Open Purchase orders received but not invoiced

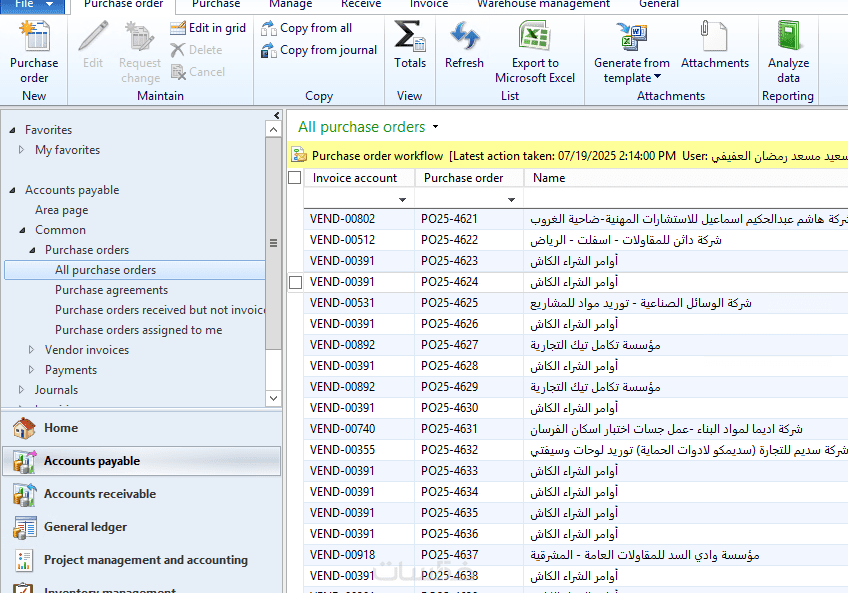160,310
